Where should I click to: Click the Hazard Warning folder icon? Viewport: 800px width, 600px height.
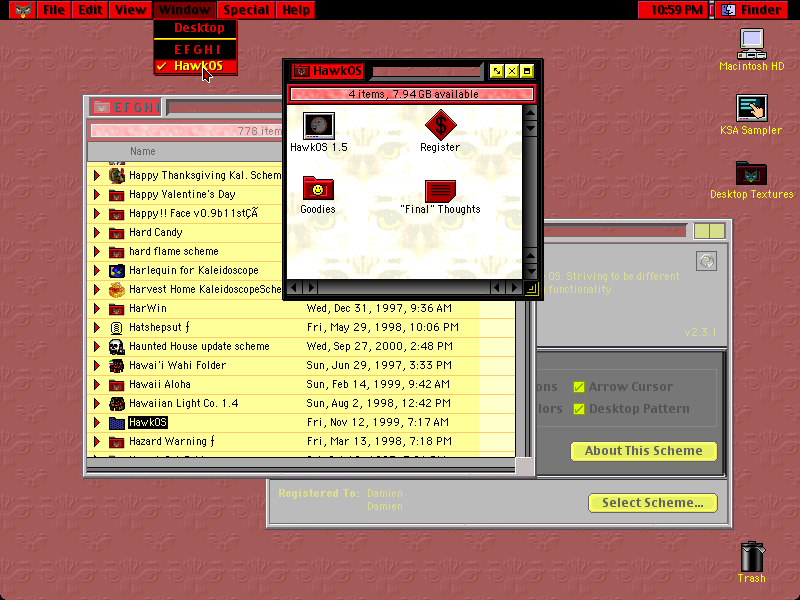(x=117, y=442)
